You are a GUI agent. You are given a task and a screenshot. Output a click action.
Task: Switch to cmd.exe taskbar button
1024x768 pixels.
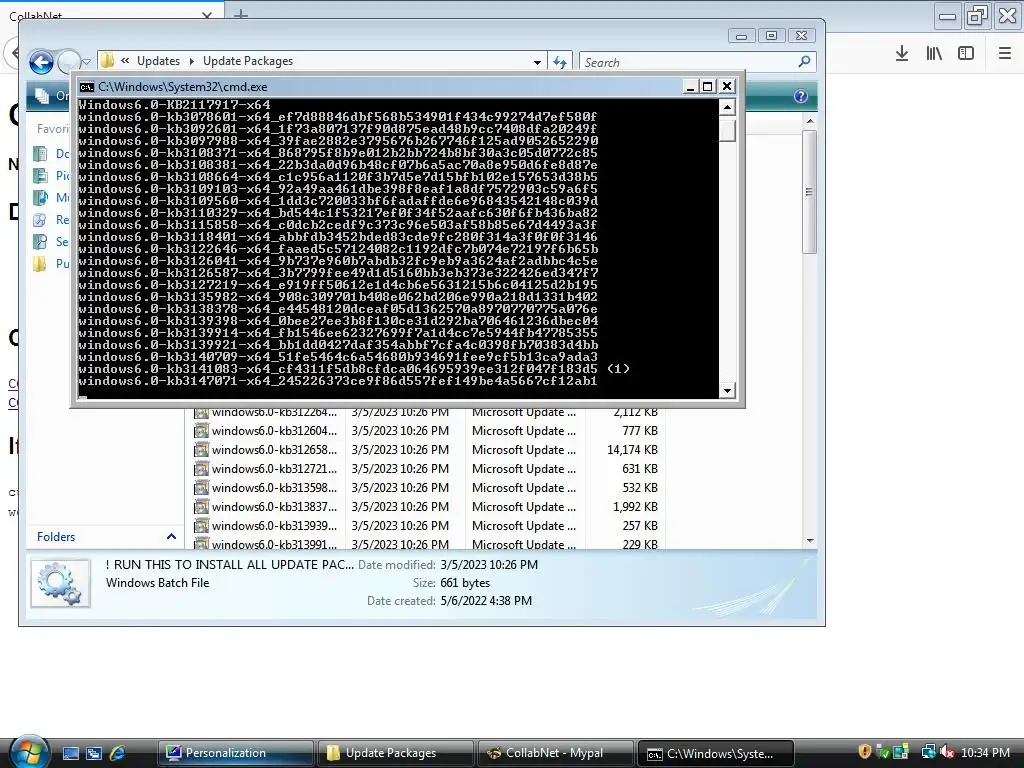tap(715, 753)
